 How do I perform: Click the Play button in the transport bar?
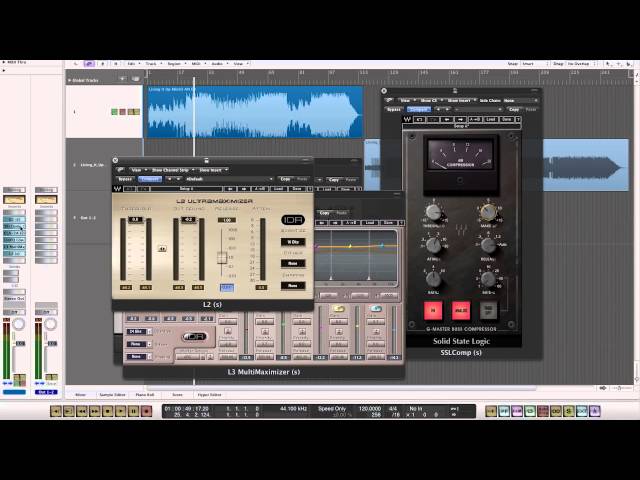(121, 411)
